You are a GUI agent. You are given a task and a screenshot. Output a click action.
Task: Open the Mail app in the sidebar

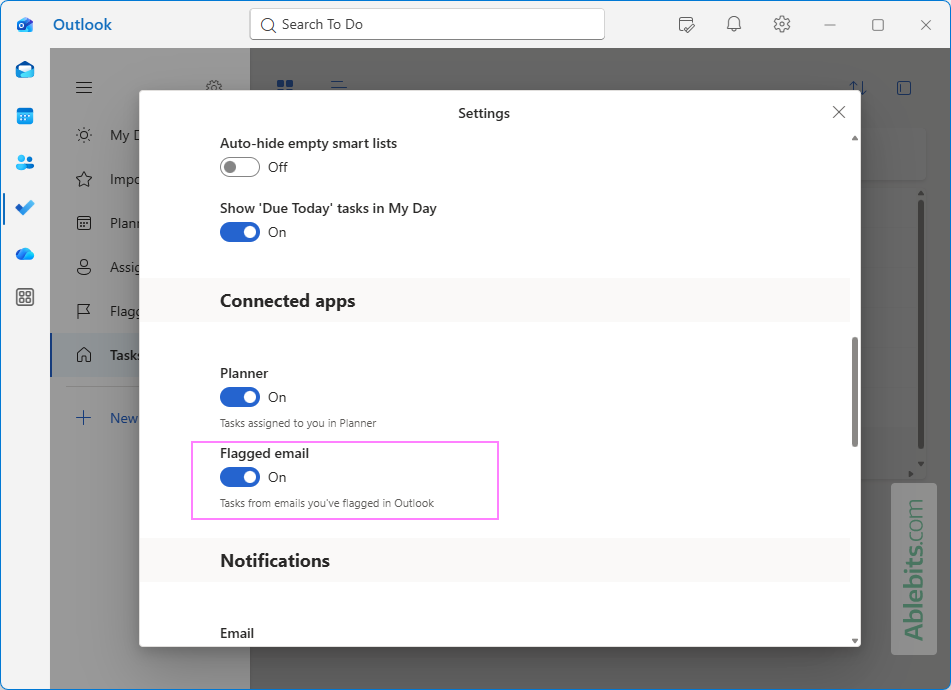(x=25, y=70)
